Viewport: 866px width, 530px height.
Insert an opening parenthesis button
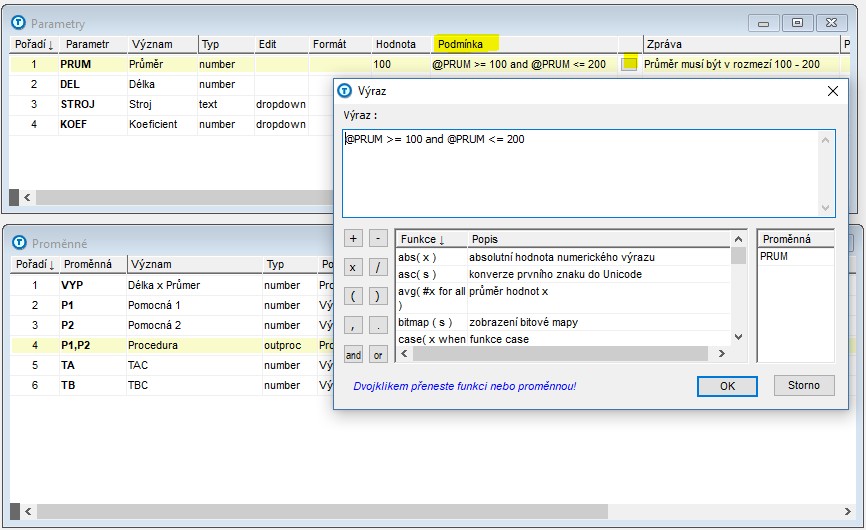click(353, 296)
